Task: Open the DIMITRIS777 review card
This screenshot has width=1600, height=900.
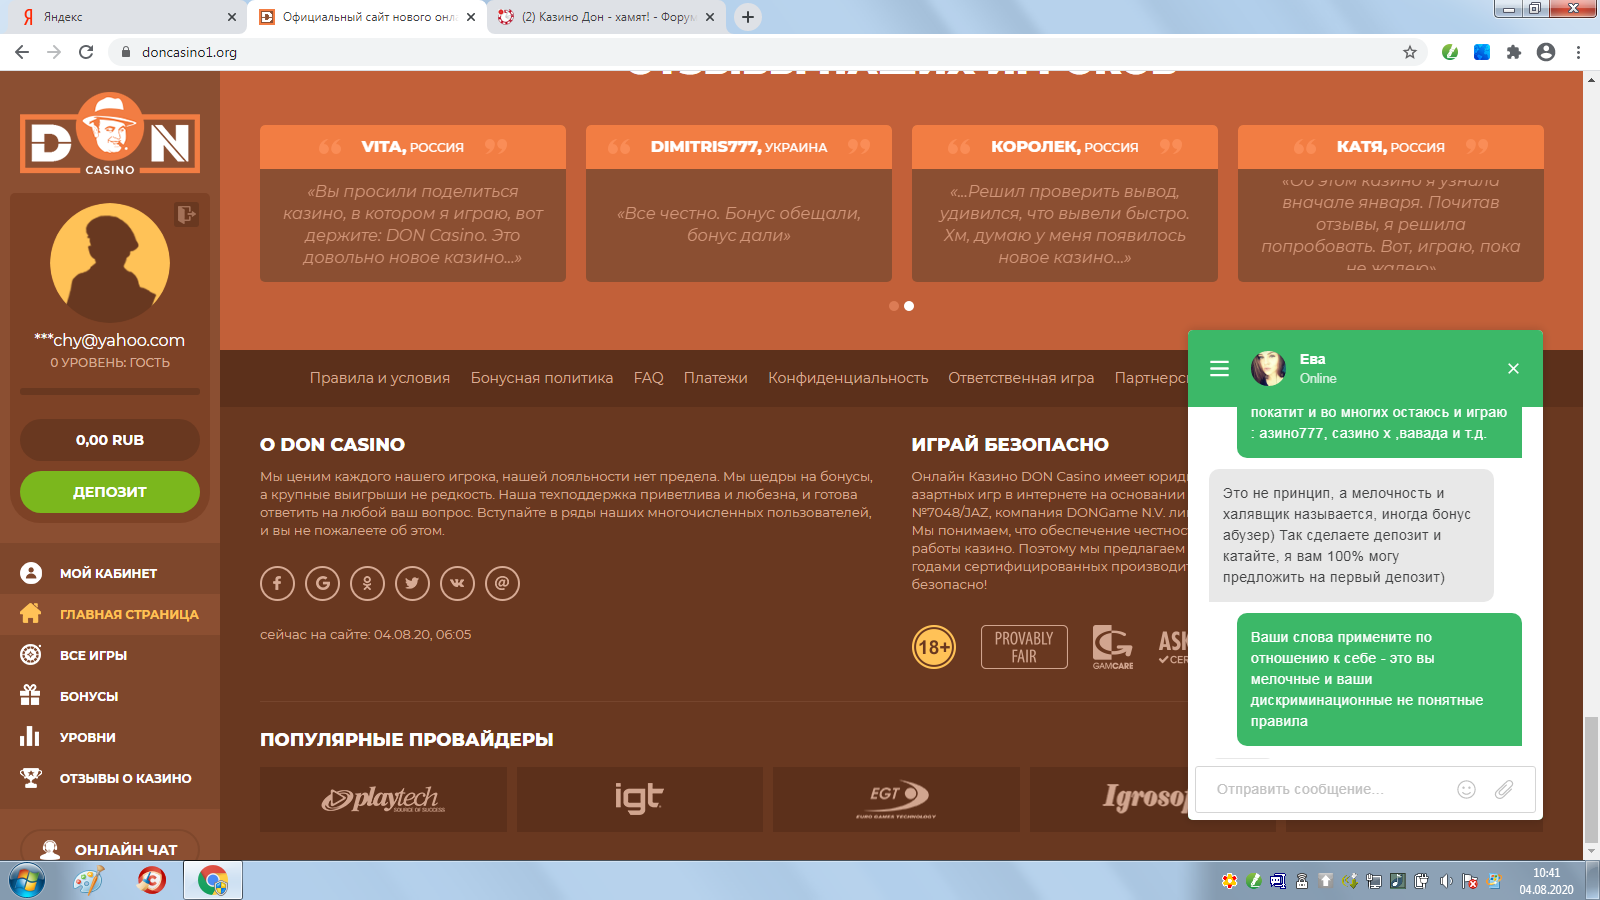Action: (739, 203)
